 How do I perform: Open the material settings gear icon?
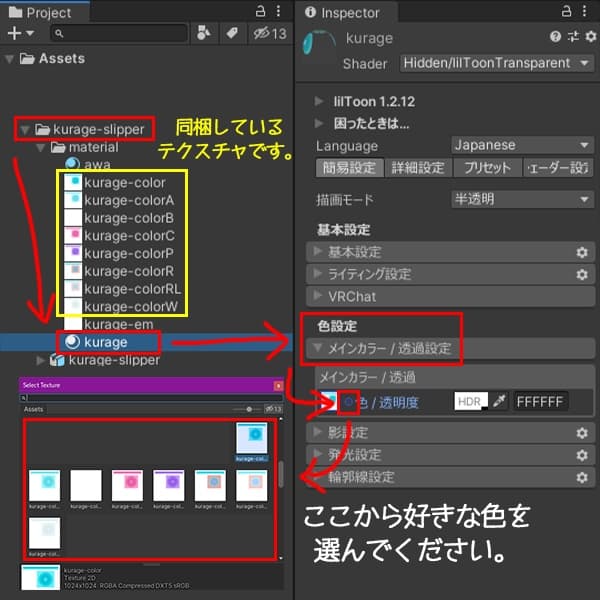coord(591,37)
